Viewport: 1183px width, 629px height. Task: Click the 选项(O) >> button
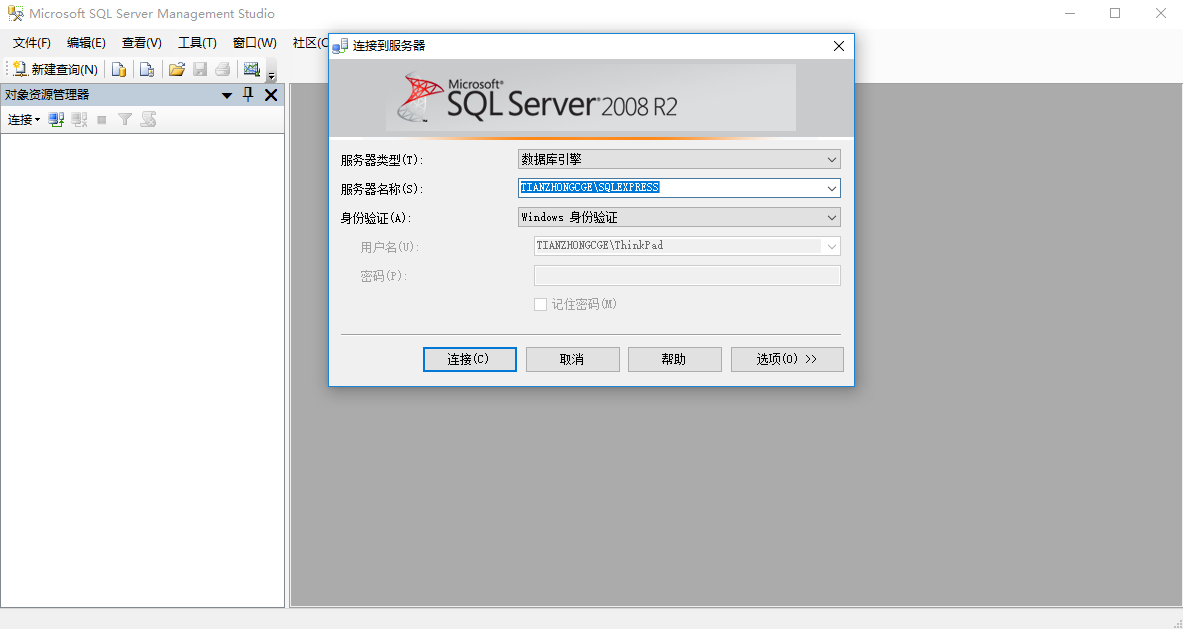(x=787, y=359)
